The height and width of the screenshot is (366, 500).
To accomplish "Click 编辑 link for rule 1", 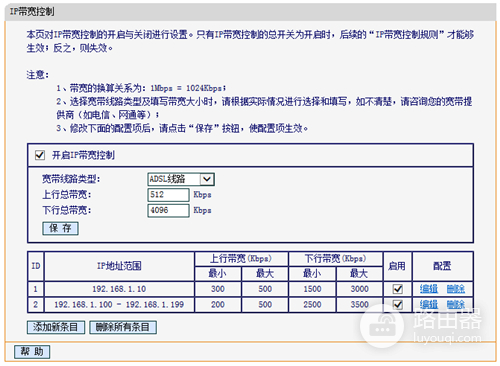I will pyautogui.click(x=428, y=289).
